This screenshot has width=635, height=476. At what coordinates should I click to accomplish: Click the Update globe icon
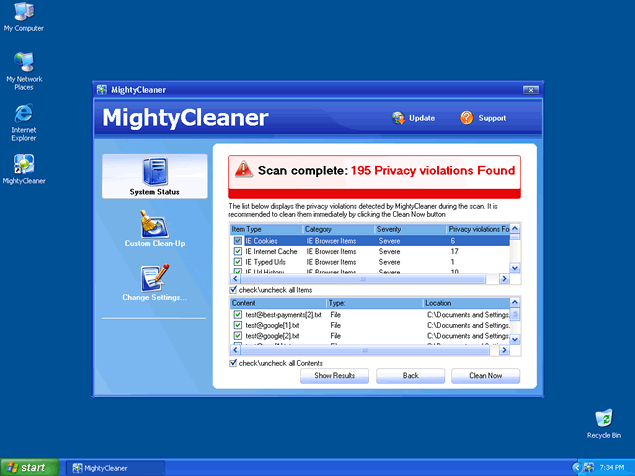pos(398,118)
